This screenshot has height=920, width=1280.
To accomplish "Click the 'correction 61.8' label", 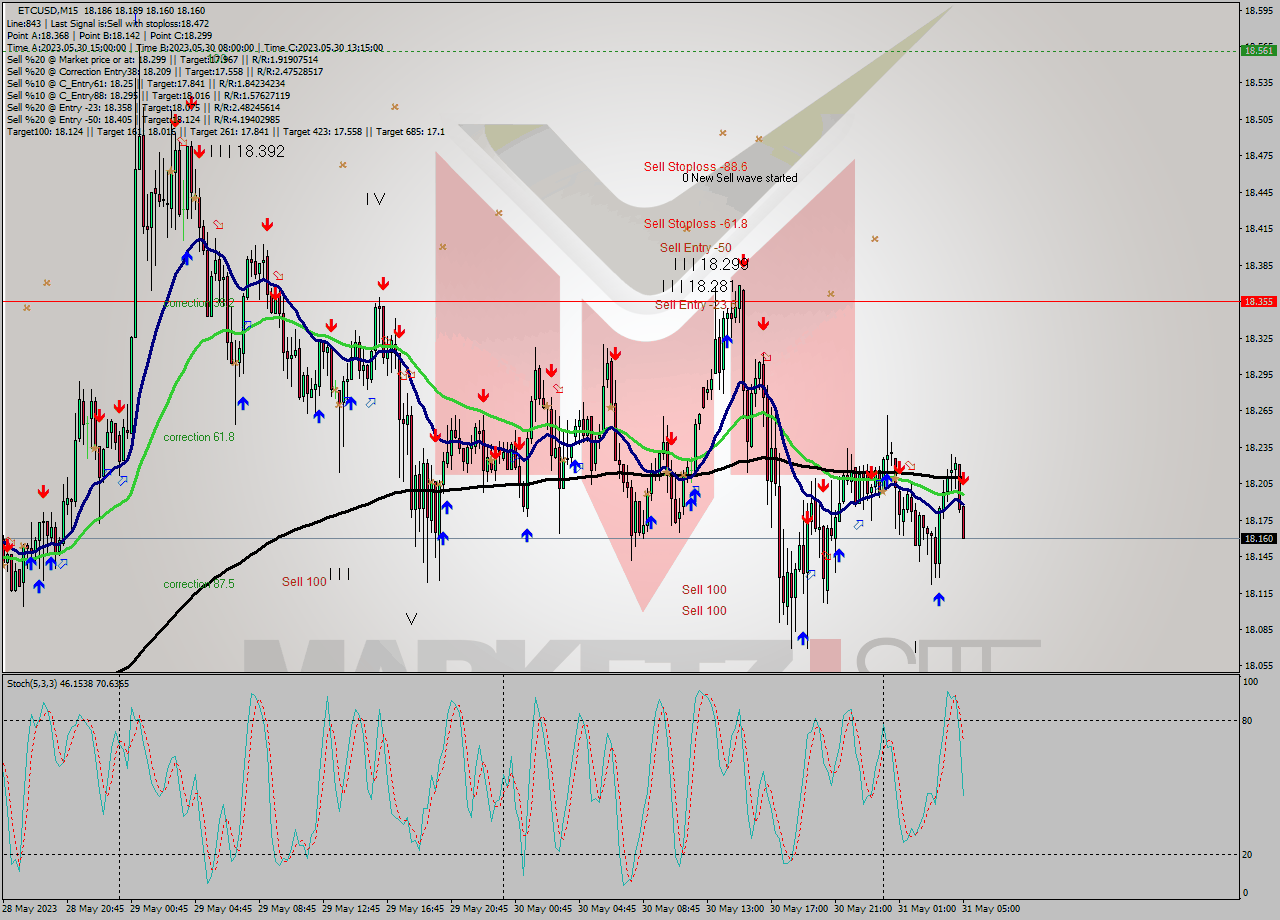I will tap(199, 437).
